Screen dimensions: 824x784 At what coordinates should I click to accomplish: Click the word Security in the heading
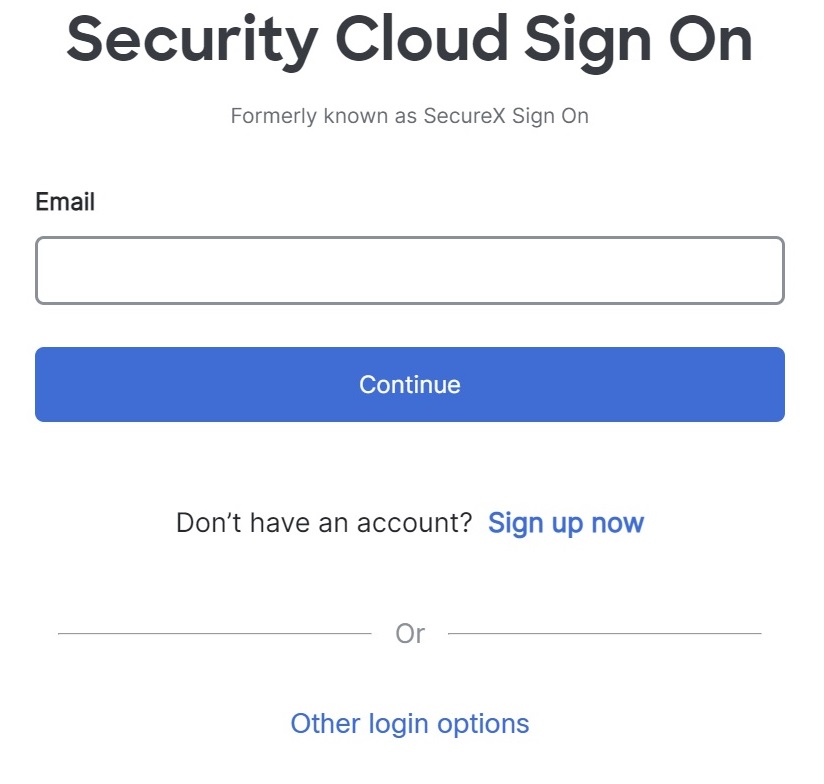click(192, 40)
